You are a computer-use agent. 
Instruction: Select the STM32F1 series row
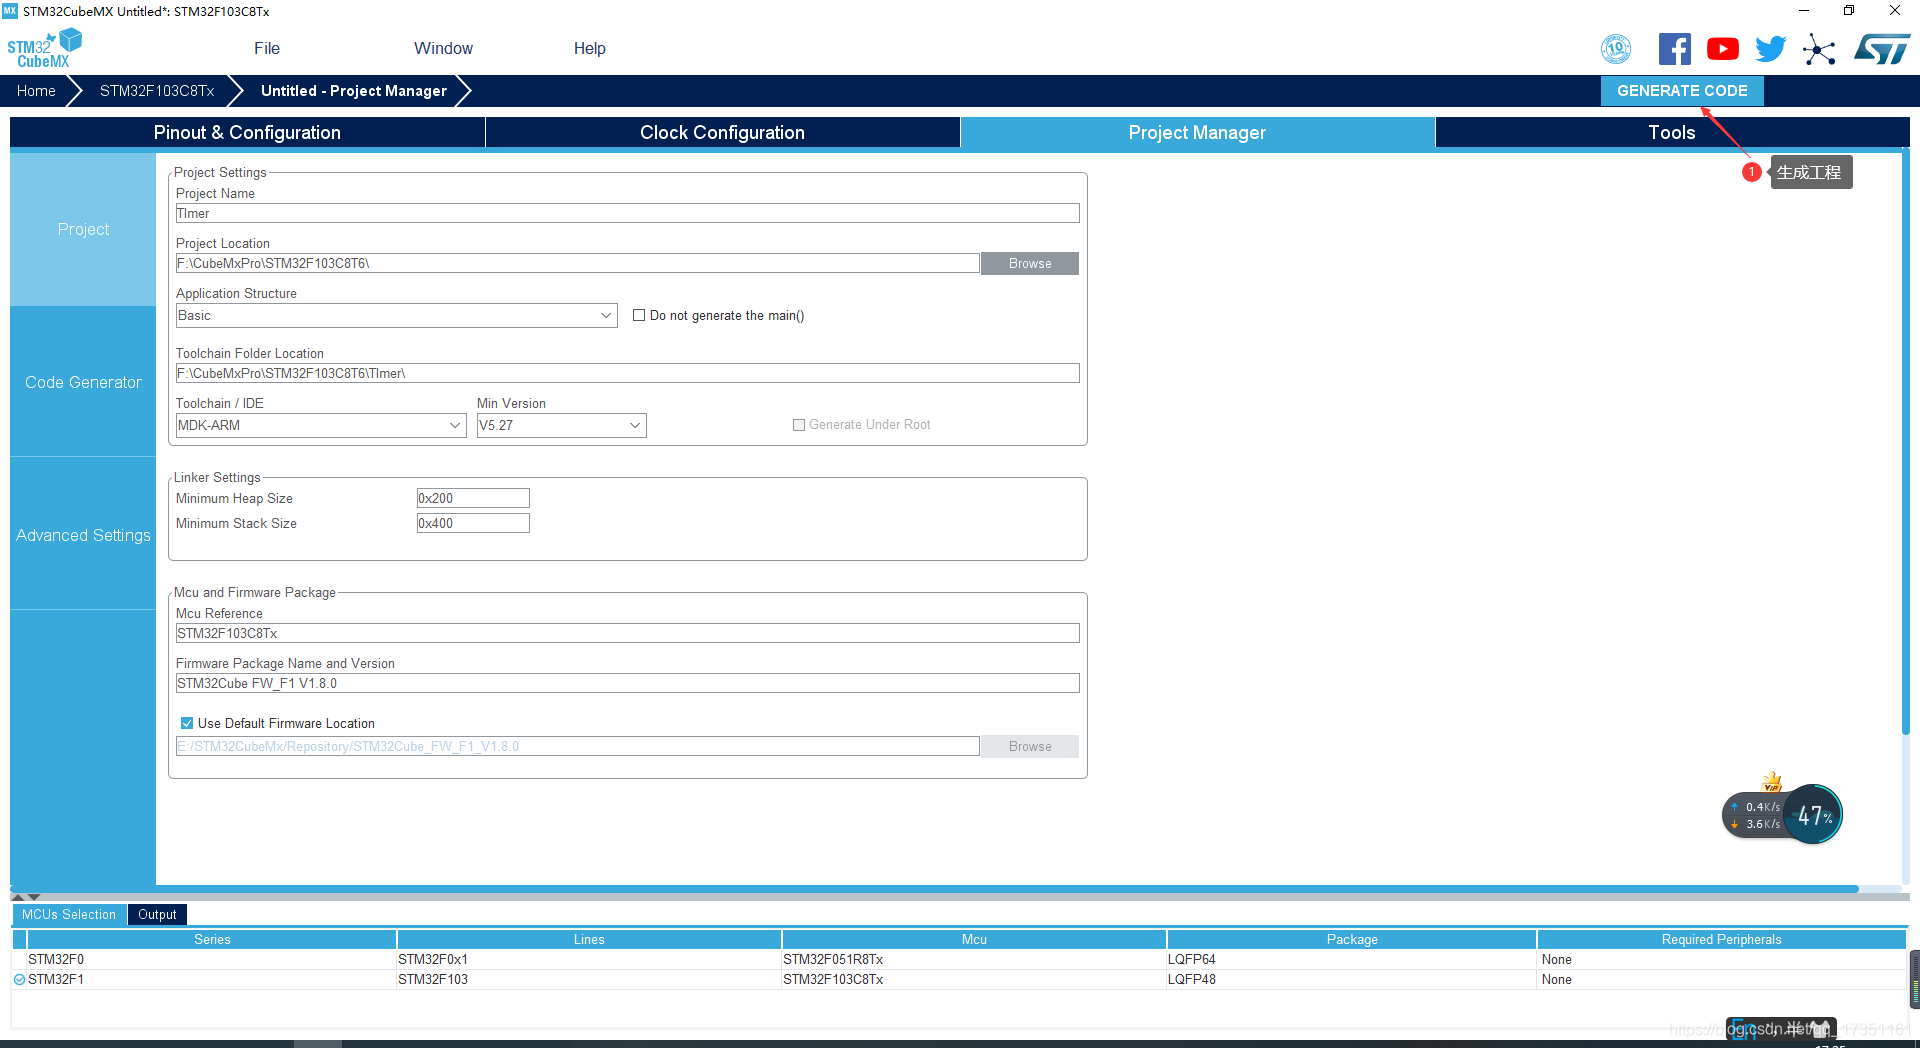coord(959,979)
